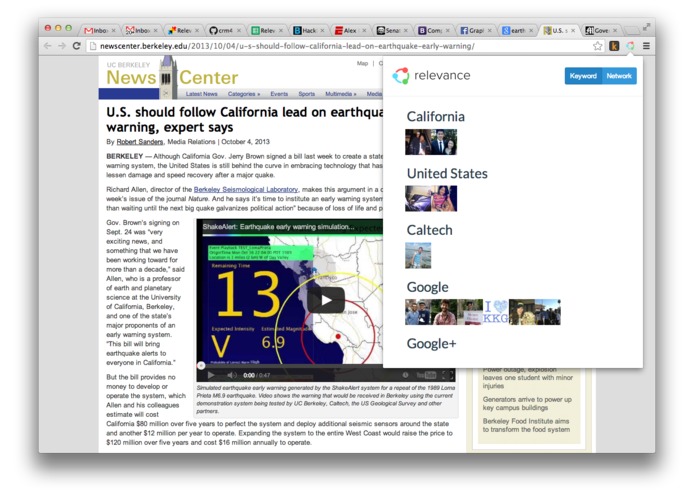Open the 'Power outage, explosion' sidebar link
695x494 pixels.
527,377
